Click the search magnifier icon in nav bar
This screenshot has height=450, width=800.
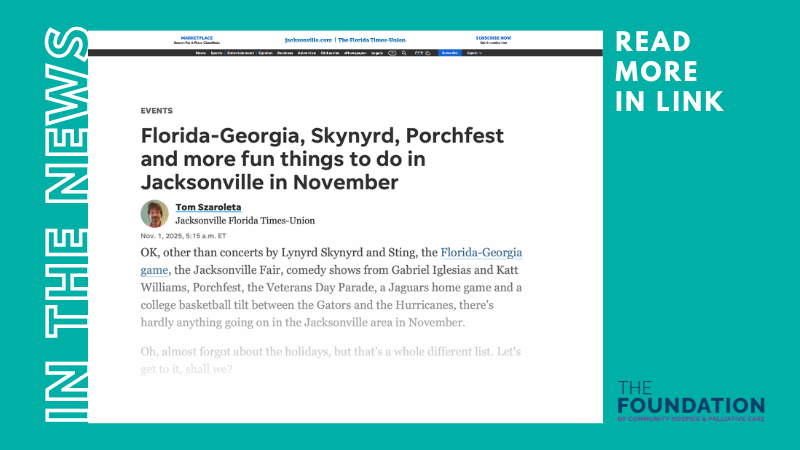(x=404, y=53)
